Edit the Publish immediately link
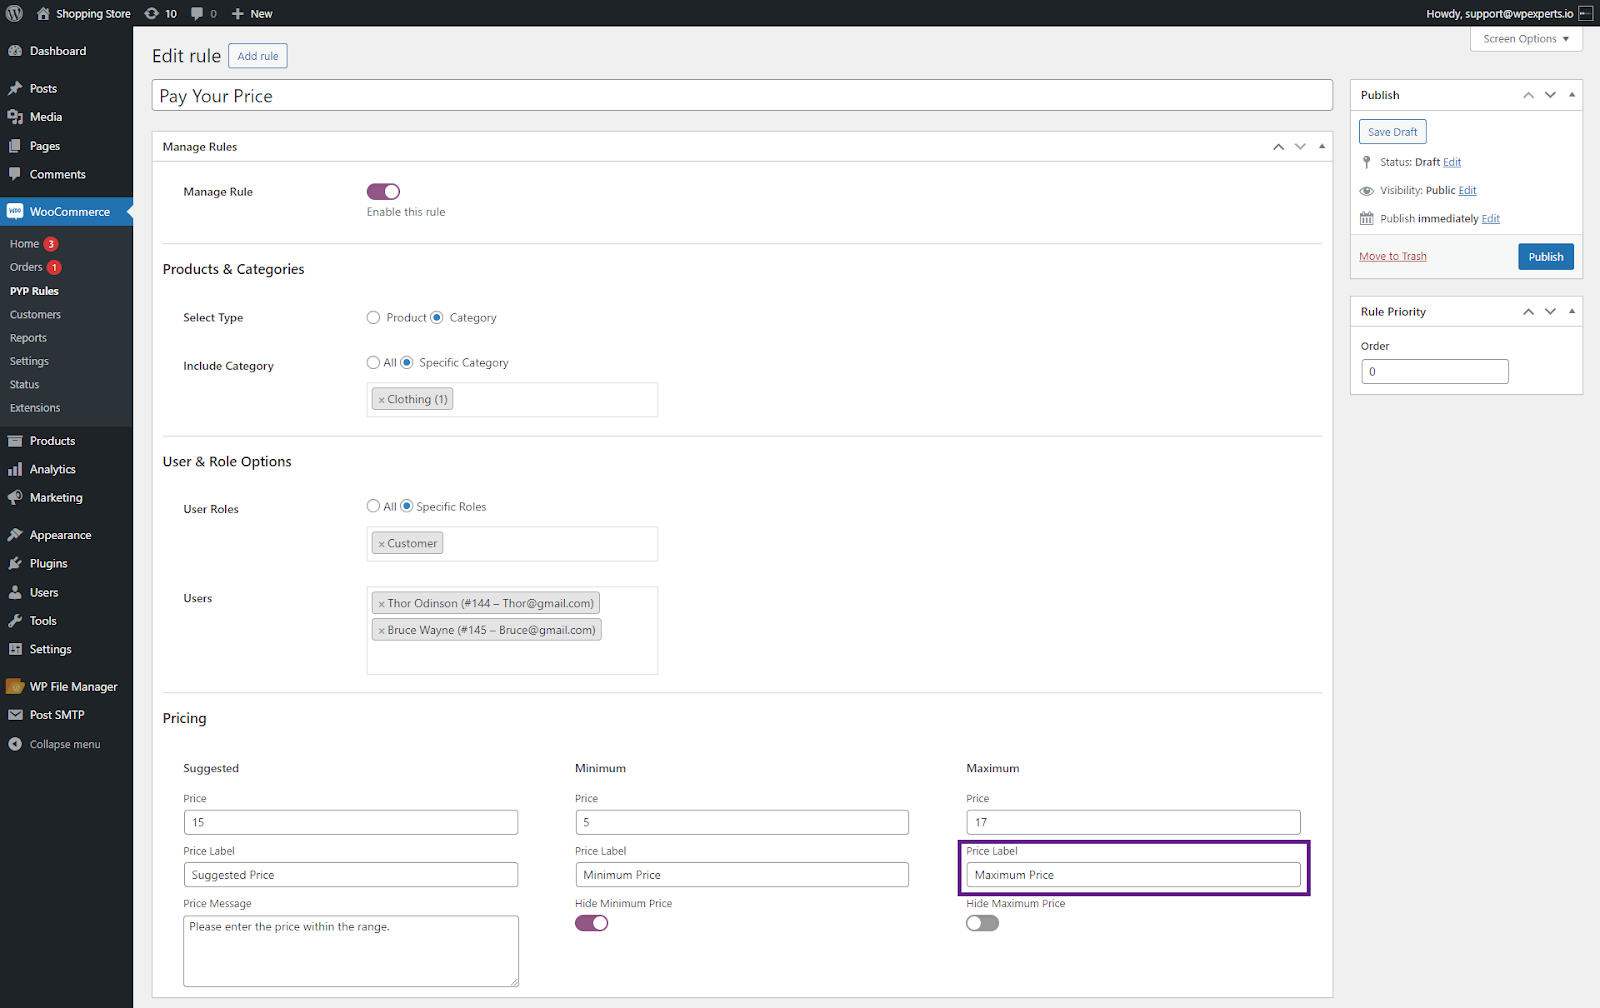Screen dimensions: 1600x1008 [1491, 219]
